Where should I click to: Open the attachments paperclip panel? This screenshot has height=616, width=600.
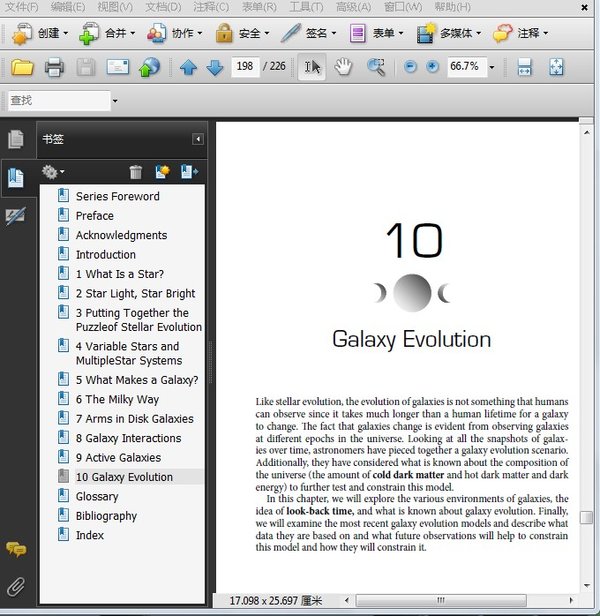point(16,586)
